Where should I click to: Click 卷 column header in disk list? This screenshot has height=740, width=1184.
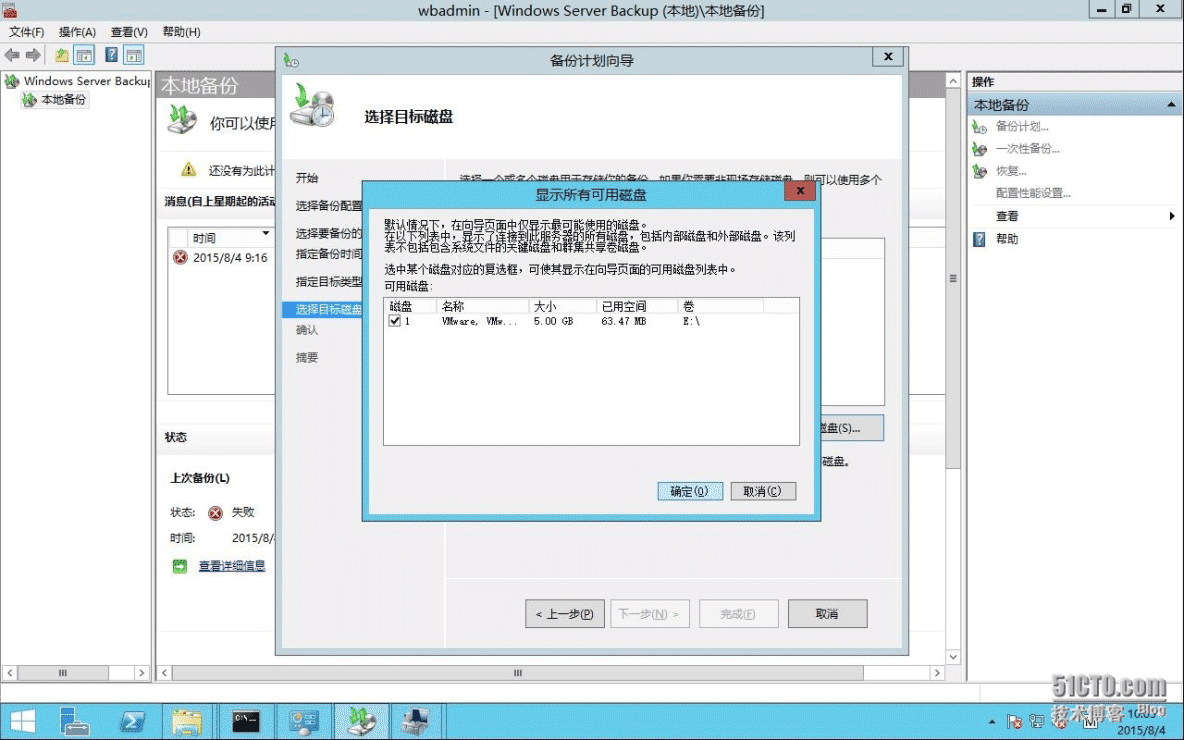coord(721,306)
